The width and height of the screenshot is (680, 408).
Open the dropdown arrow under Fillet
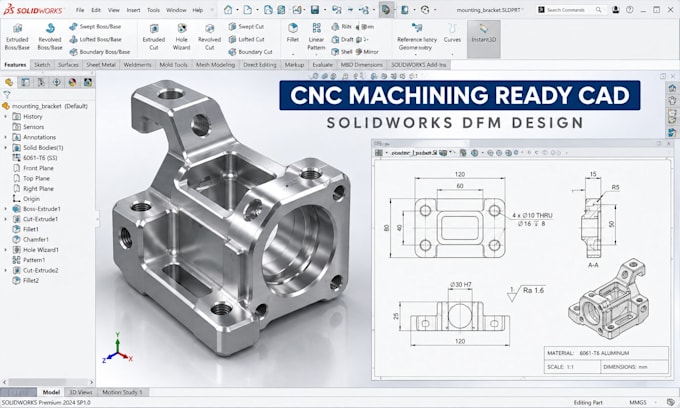(x=293, y=54)
